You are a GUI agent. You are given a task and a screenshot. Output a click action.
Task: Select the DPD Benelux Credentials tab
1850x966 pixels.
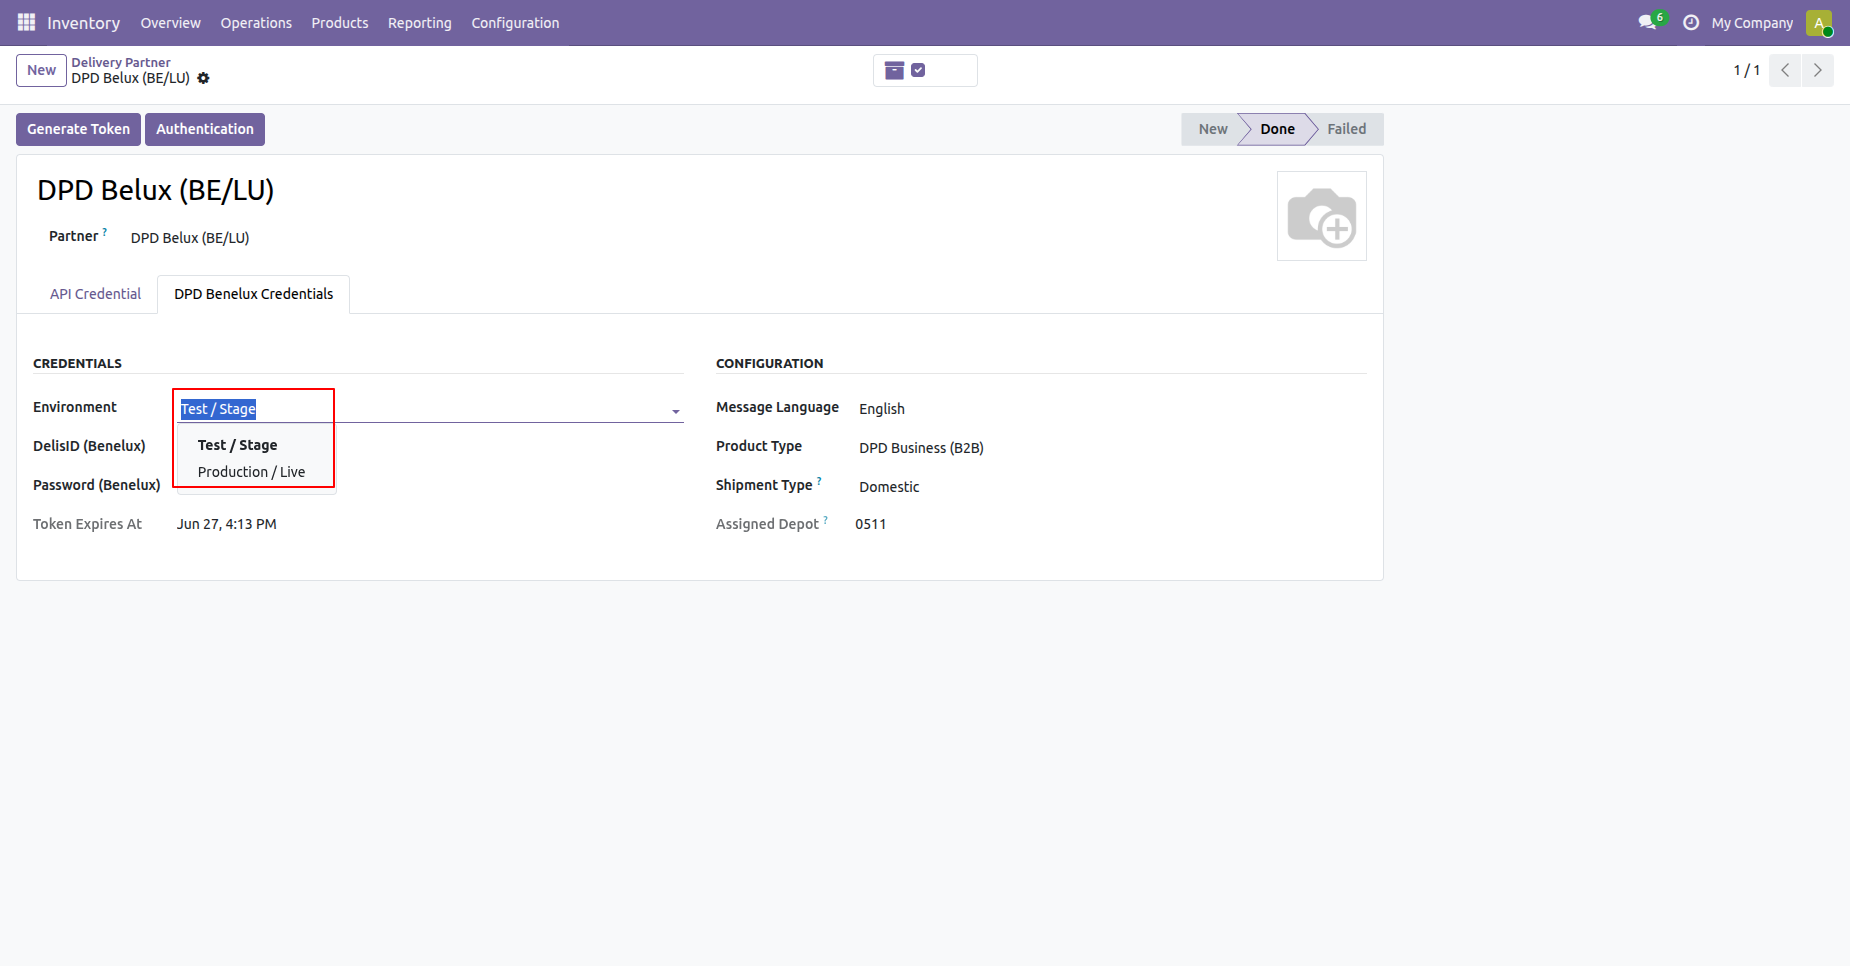tap(254, 294)
